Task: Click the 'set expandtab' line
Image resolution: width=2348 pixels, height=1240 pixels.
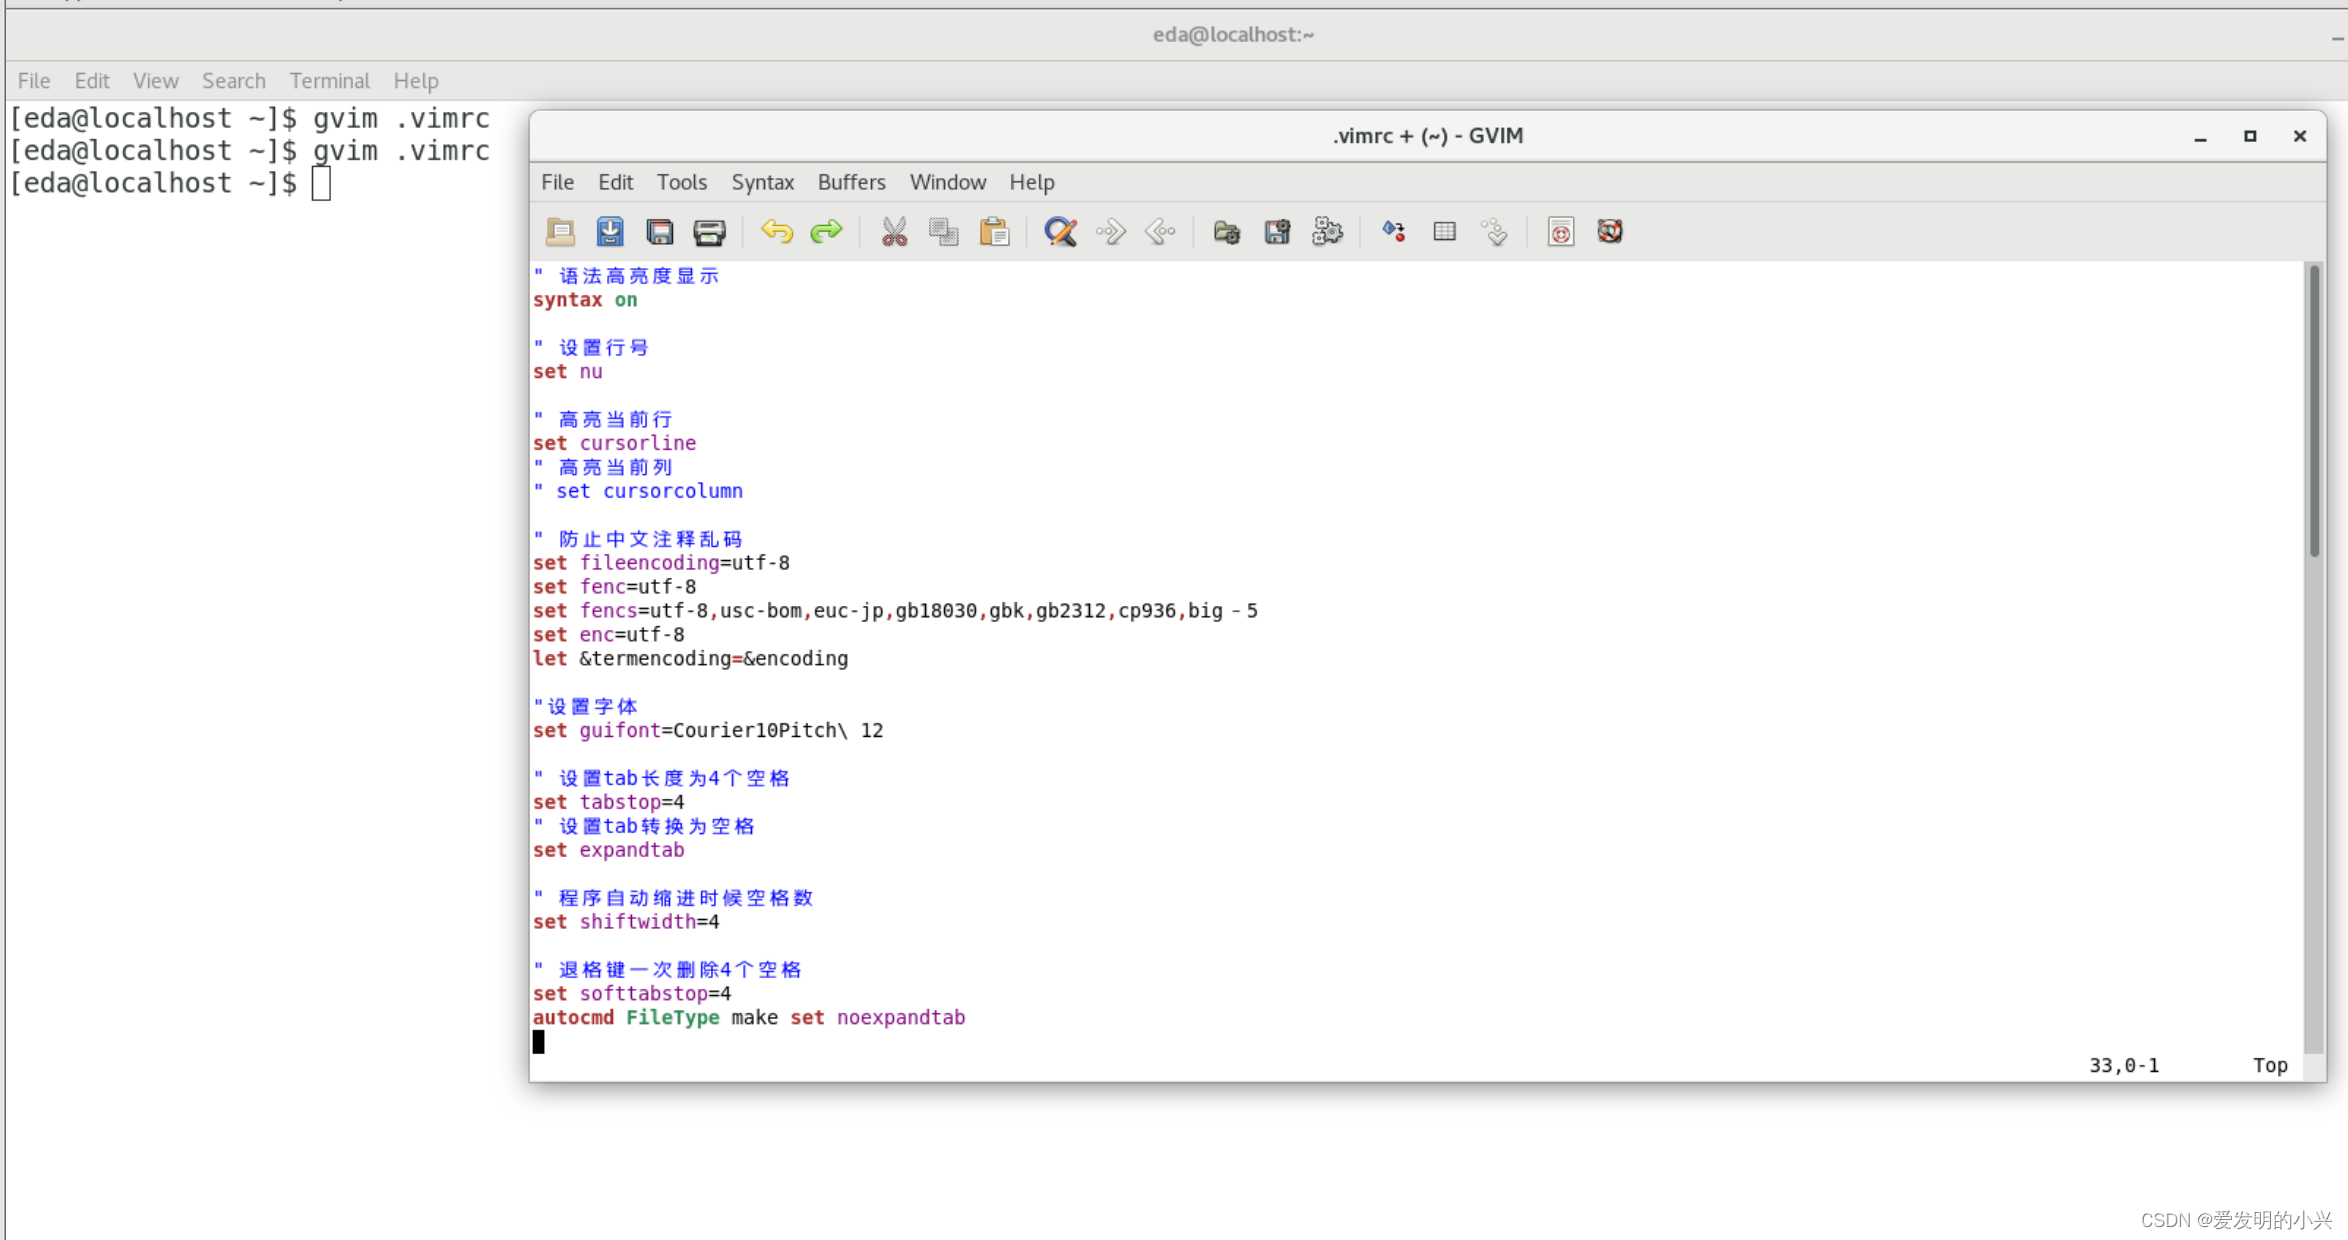Action: click(609, 850)
